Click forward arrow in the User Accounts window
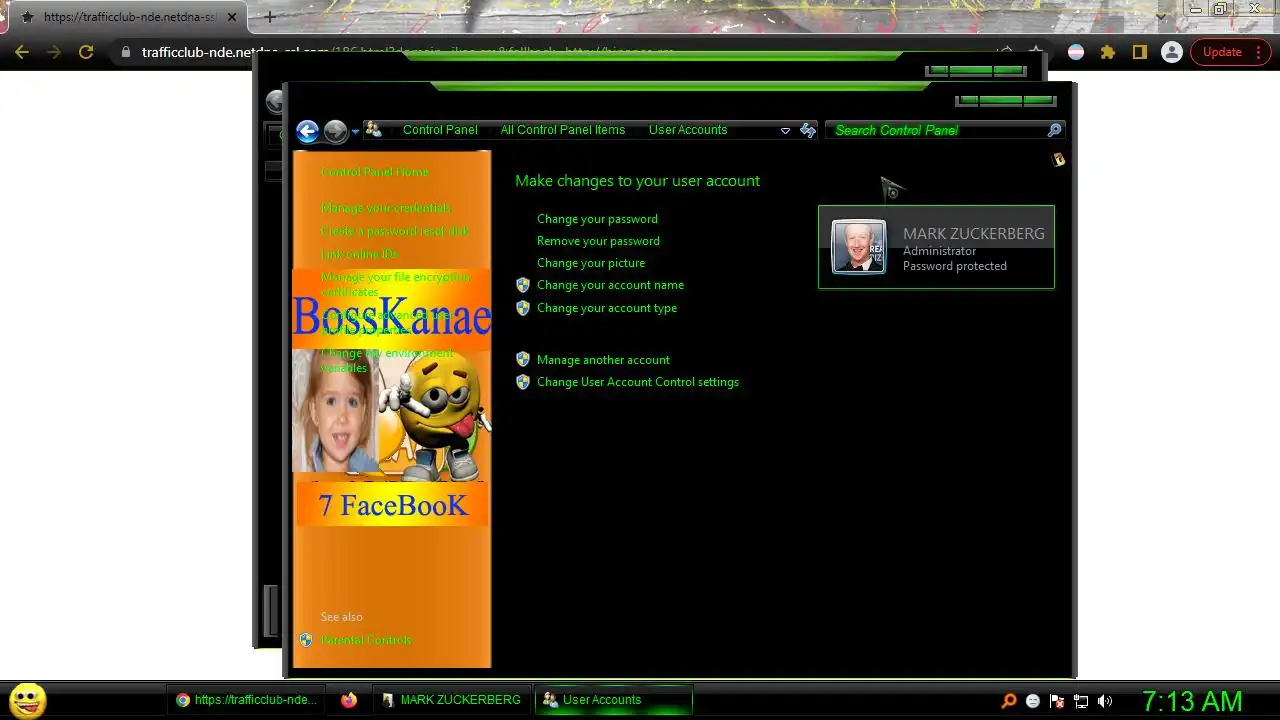 tap(335, 131)
